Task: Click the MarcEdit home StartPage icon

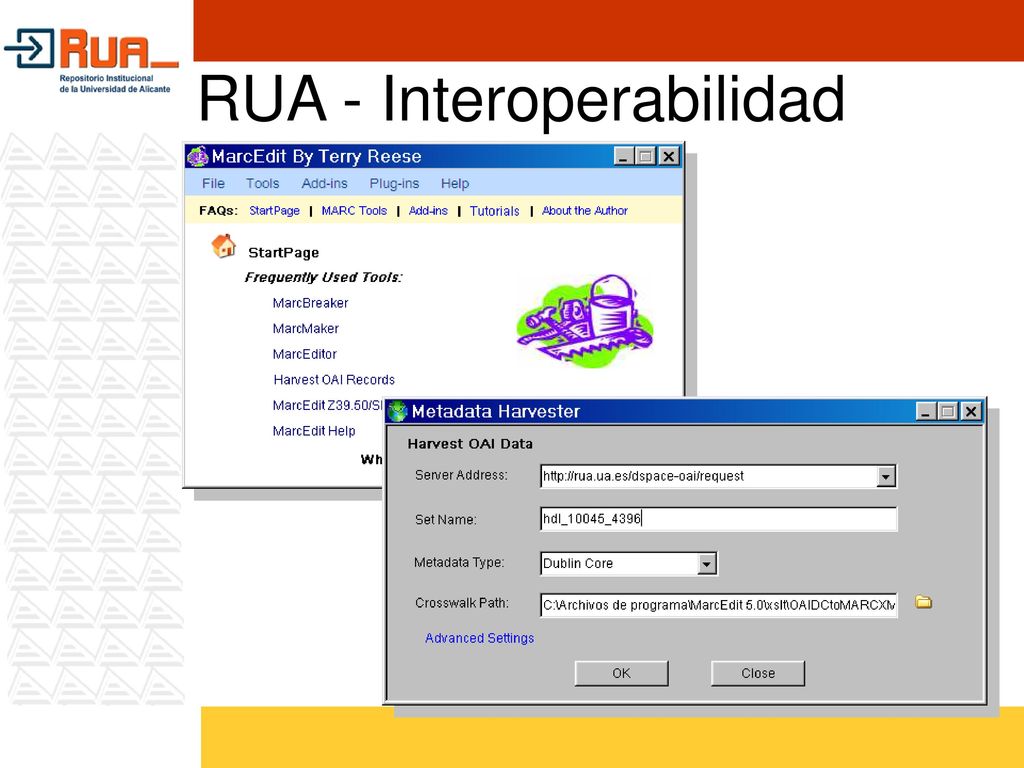Action: pyautogui.click(x=223, y=246)
